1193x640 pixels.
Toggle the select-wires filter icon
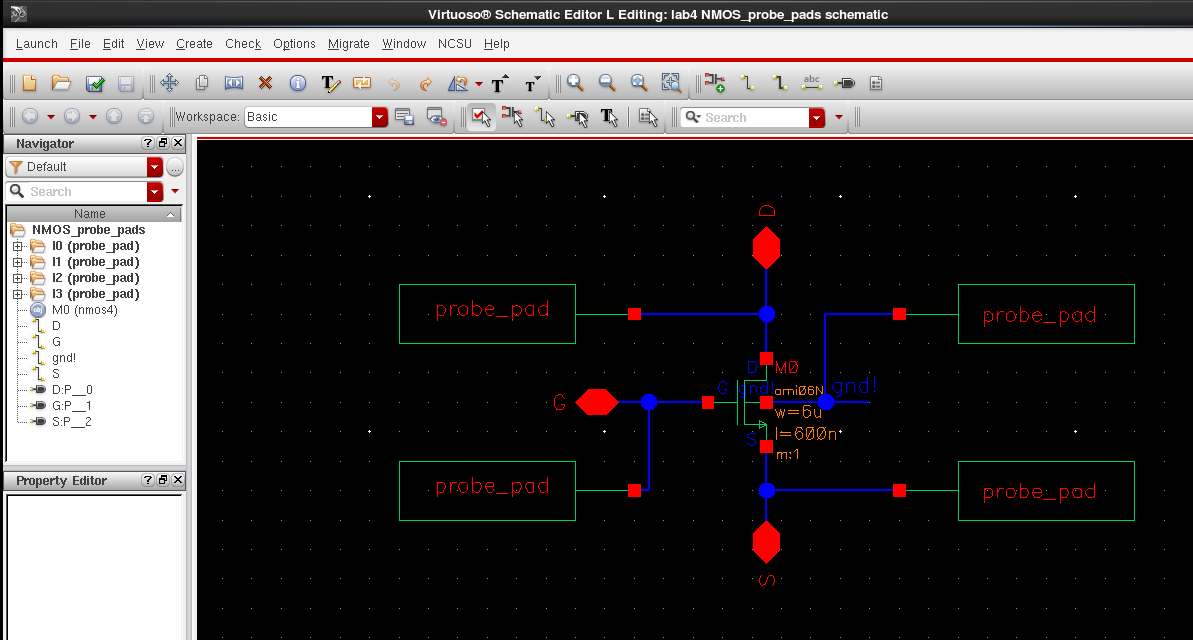click(545, 117)
